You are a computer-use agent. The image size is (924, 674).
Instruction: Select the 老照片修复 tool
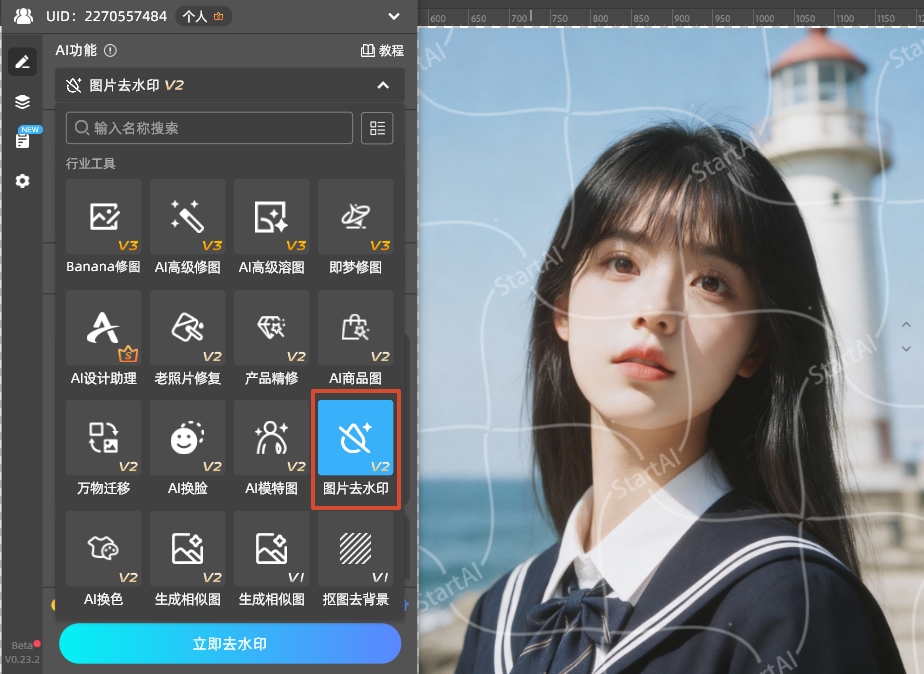[x=187, y=327]
